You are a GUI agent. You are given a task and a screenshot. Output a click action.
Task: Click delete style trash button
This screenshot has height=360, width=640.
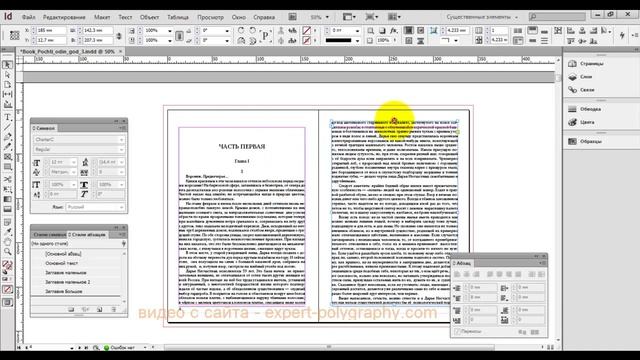tap(114, 310)
